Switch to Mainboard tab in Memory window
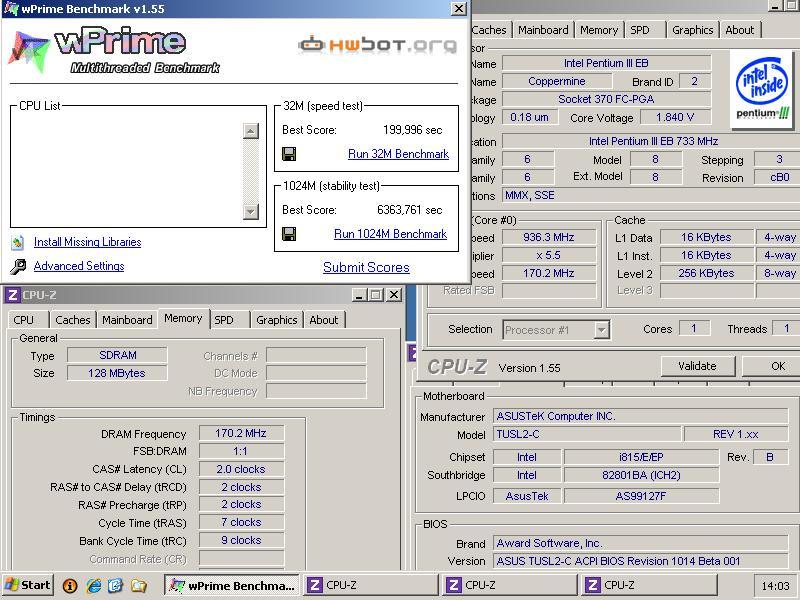Viewport: 800px width, 600px height. (x=127, y=320)
